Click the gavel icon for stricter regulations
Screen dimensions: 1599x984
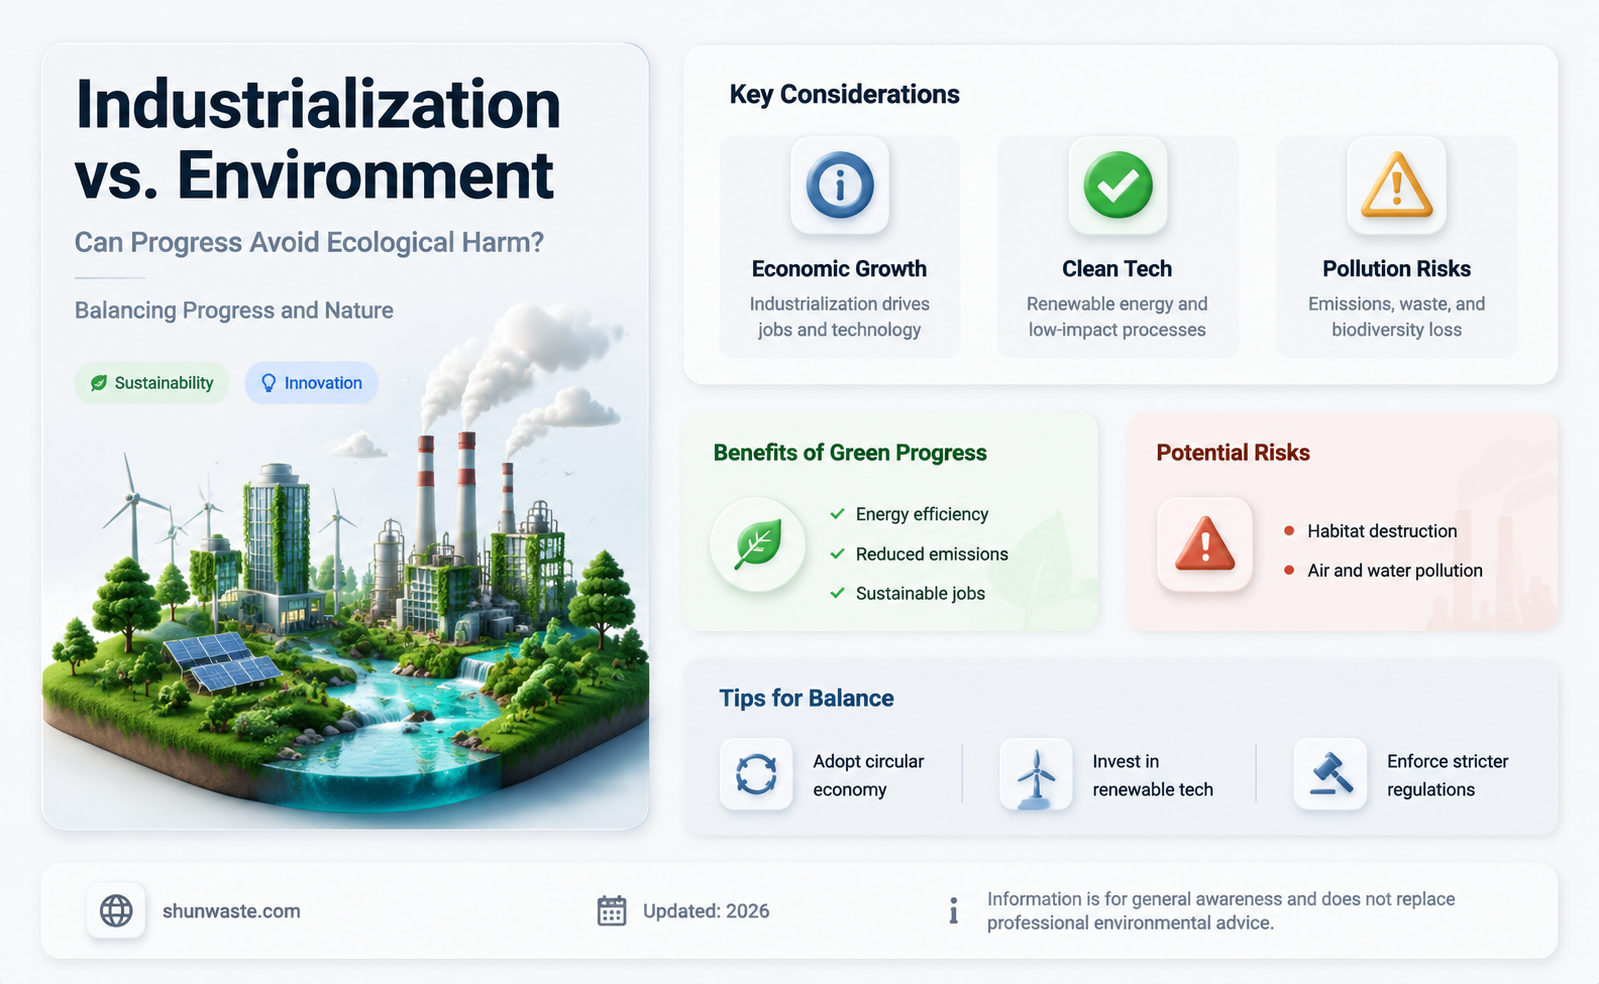[1330, 774]
